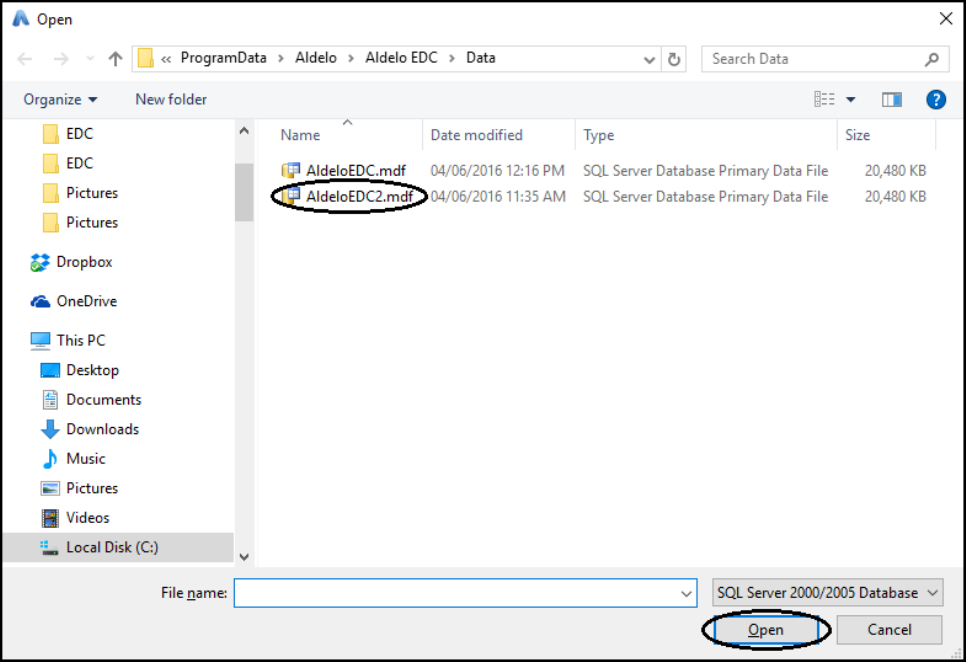
Task: Open the Videos location
Action: (87, 518)
